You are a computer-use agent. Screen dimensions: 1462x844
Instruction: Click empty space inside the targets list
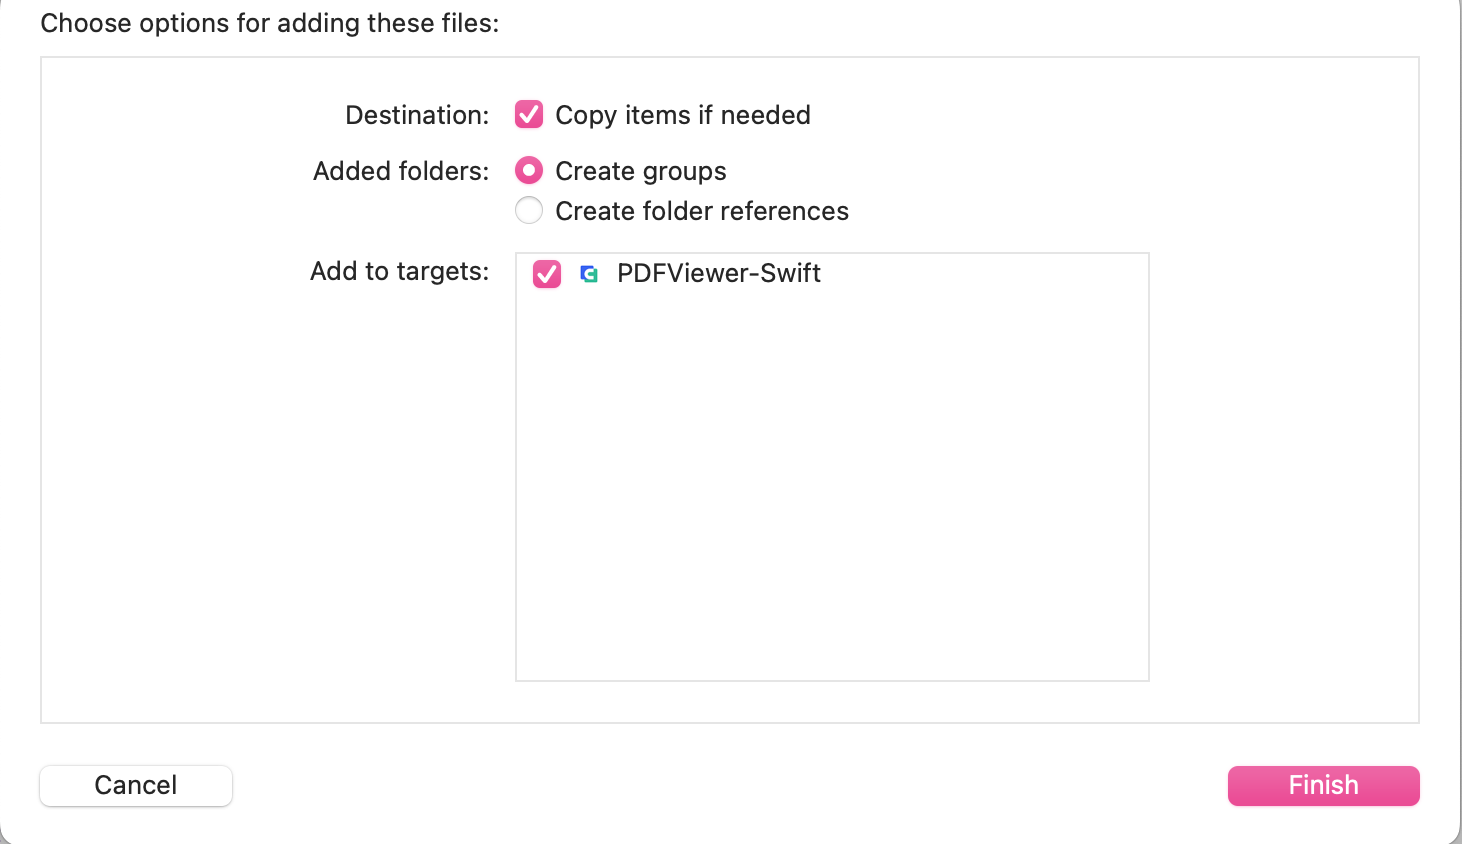(832, 480)
